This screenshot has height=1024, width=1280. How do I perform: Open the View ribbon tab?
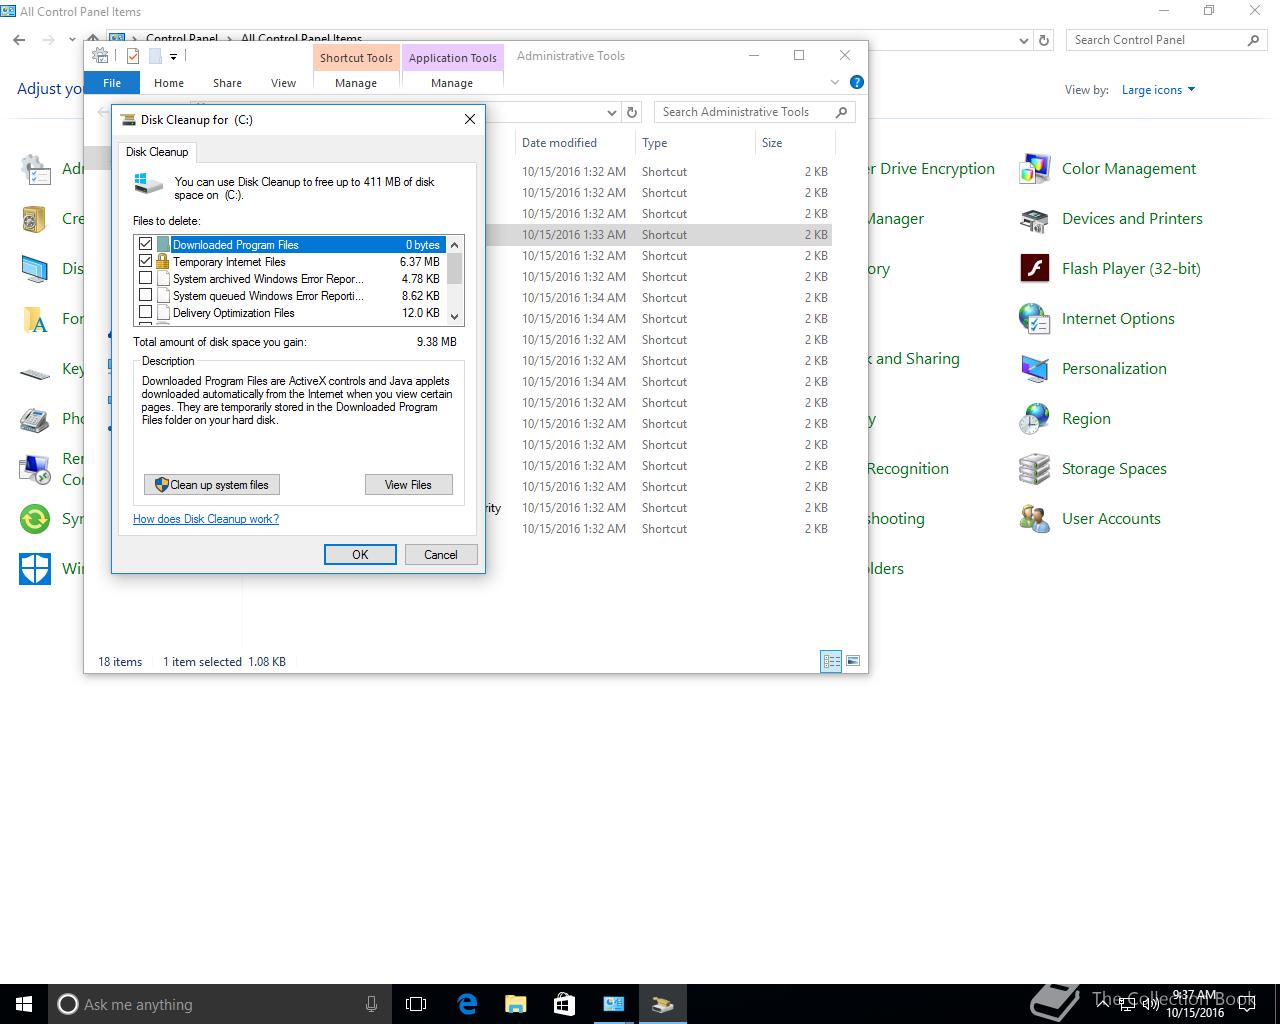point(283,83)
